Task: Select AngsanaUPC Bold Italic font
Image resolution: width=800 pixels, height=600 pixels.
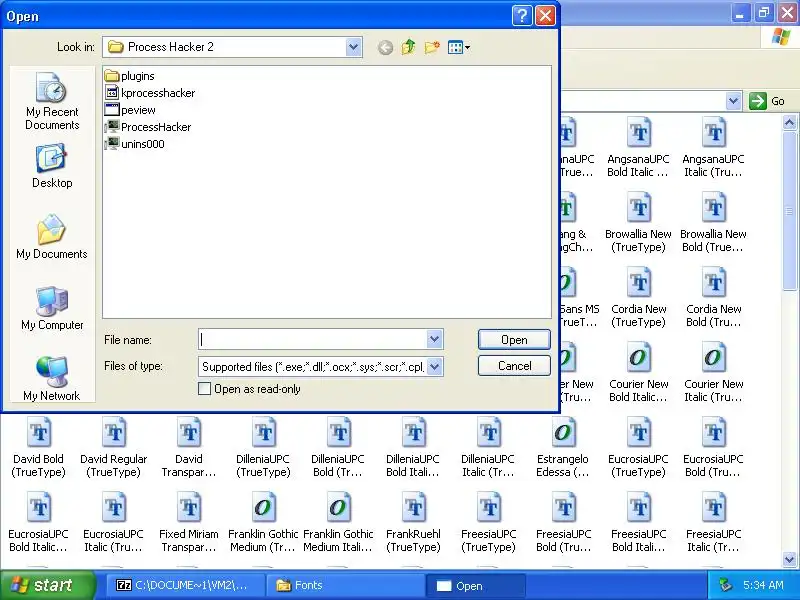Action: coord(638,147)
